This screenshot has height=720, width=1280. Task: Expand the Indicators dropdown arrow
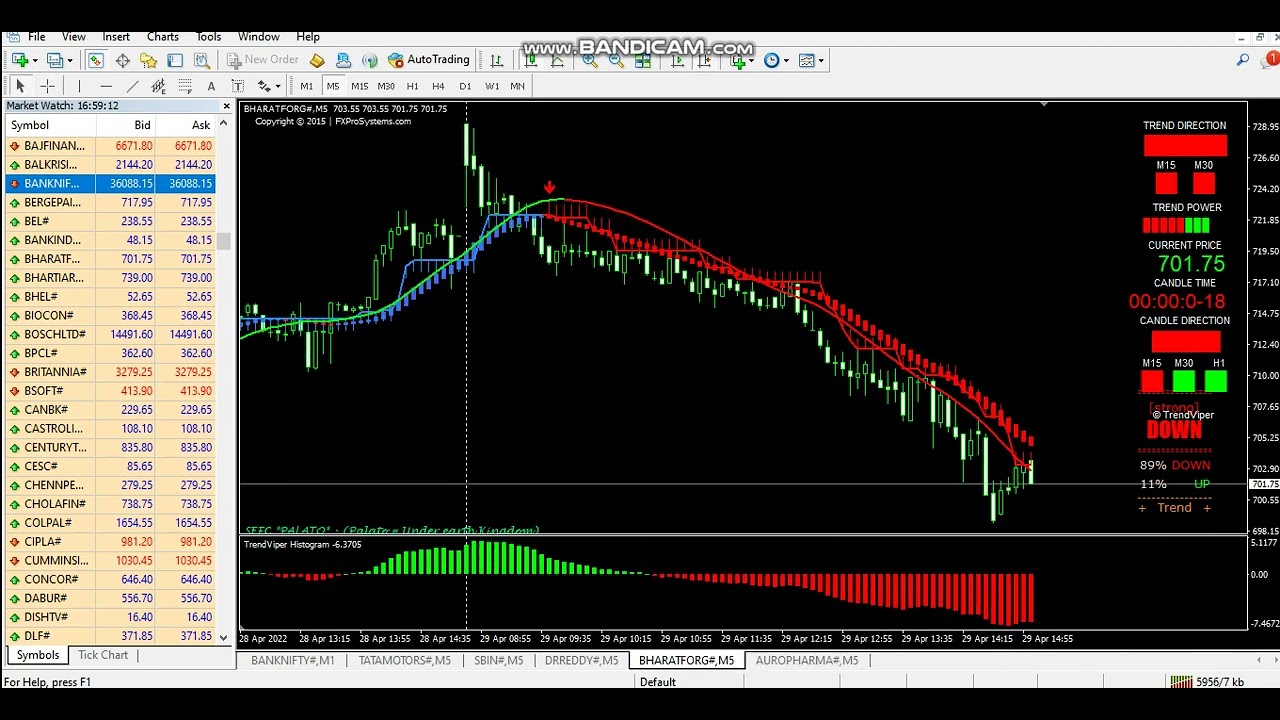pos(752,61)
